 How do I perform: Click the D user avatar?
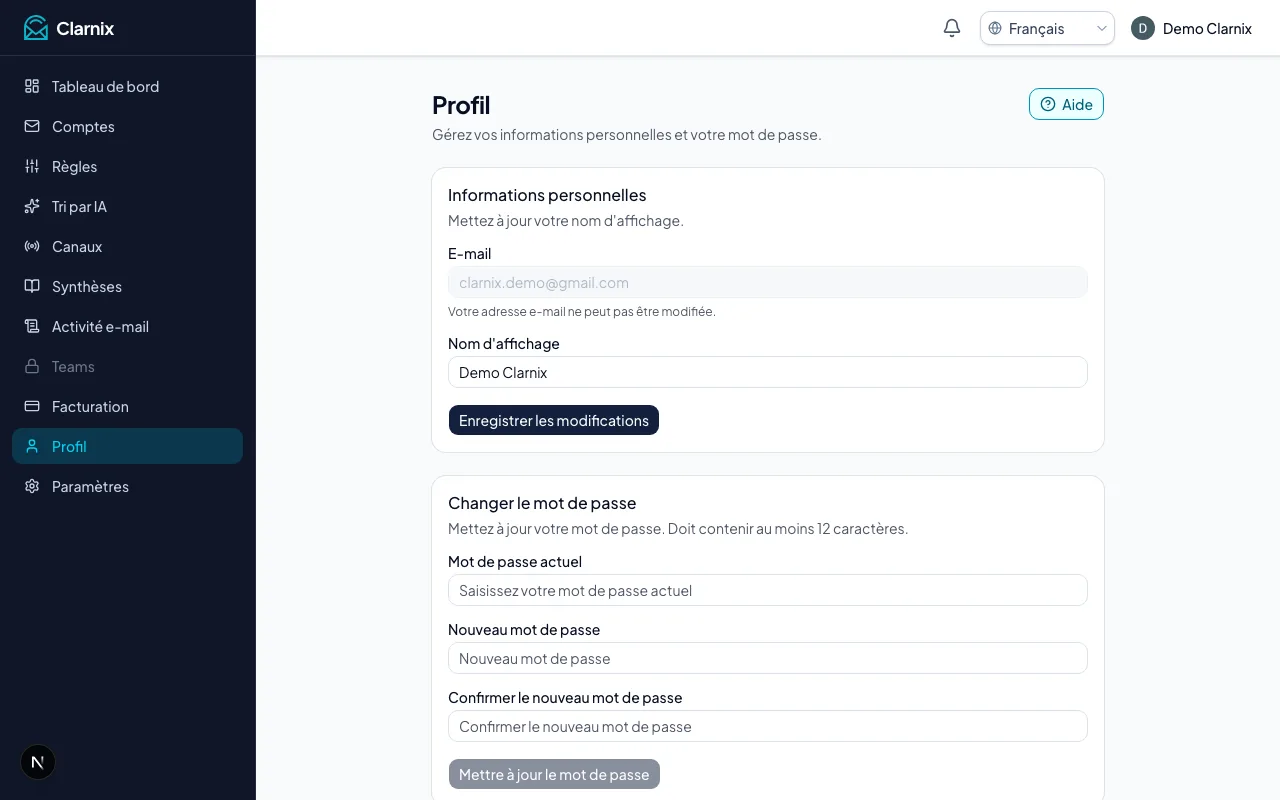(x=1143, y=28)
